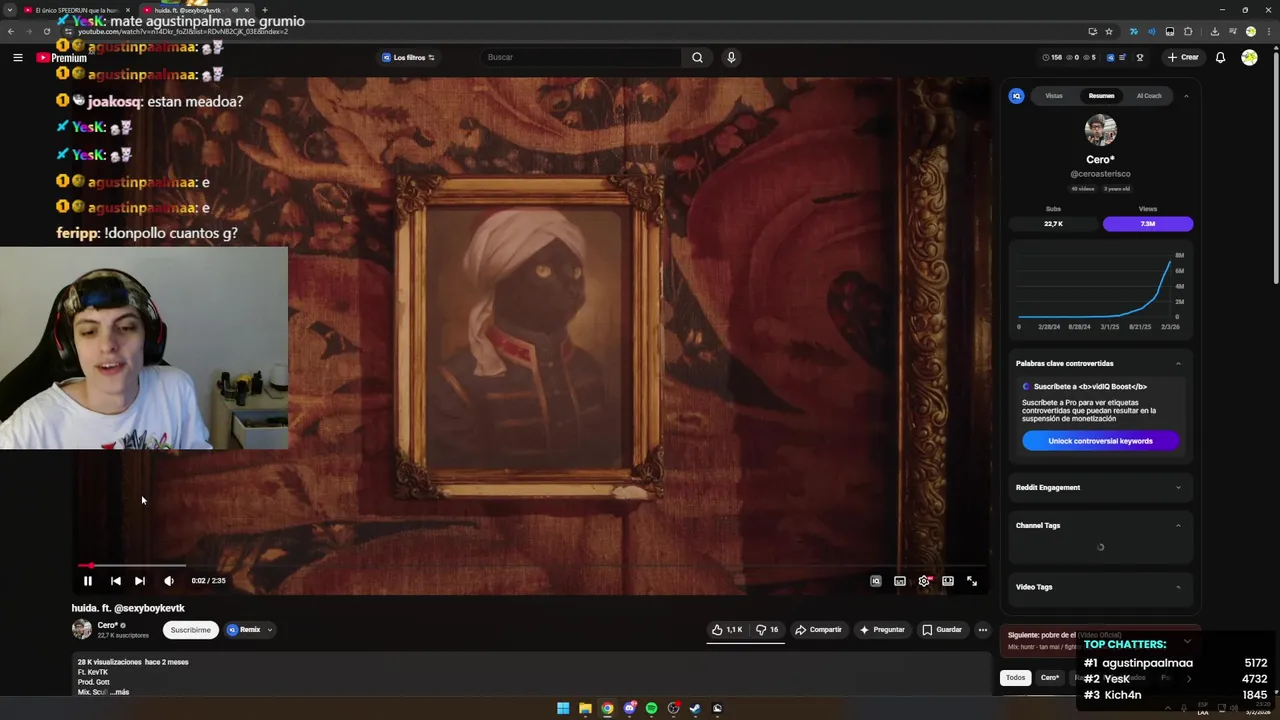
Task: Select the Views stat toggle
Action: click(x=1148, y=224)
